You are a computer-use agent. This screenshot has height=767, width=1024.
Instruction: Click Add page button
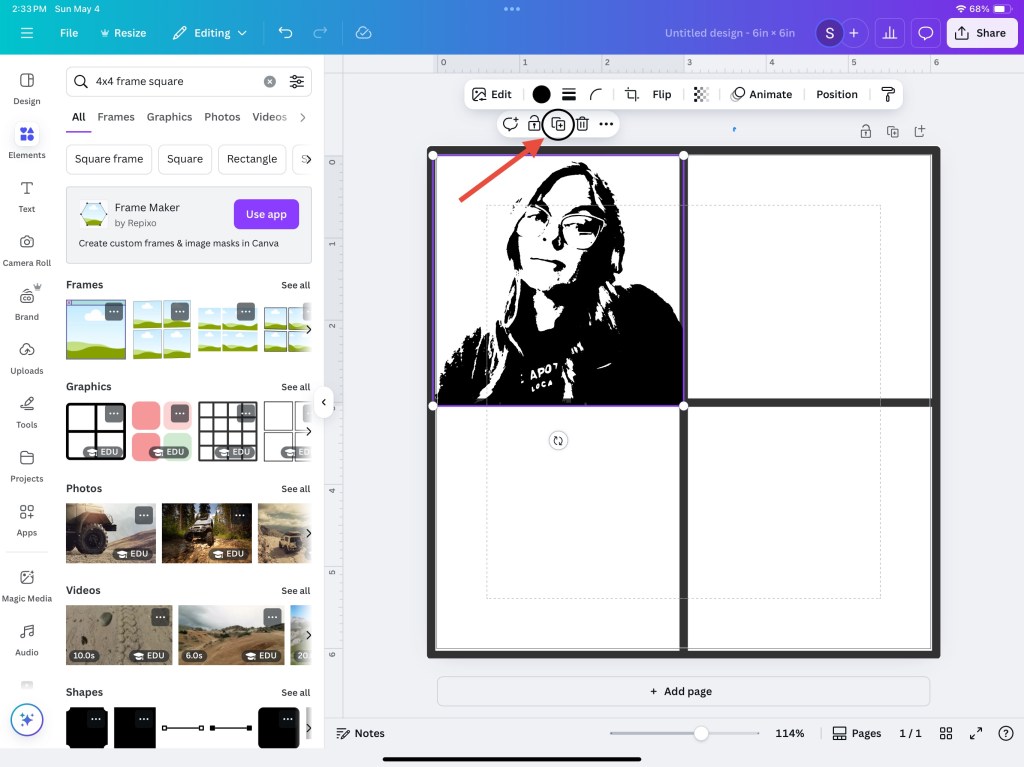click(682, 691)
